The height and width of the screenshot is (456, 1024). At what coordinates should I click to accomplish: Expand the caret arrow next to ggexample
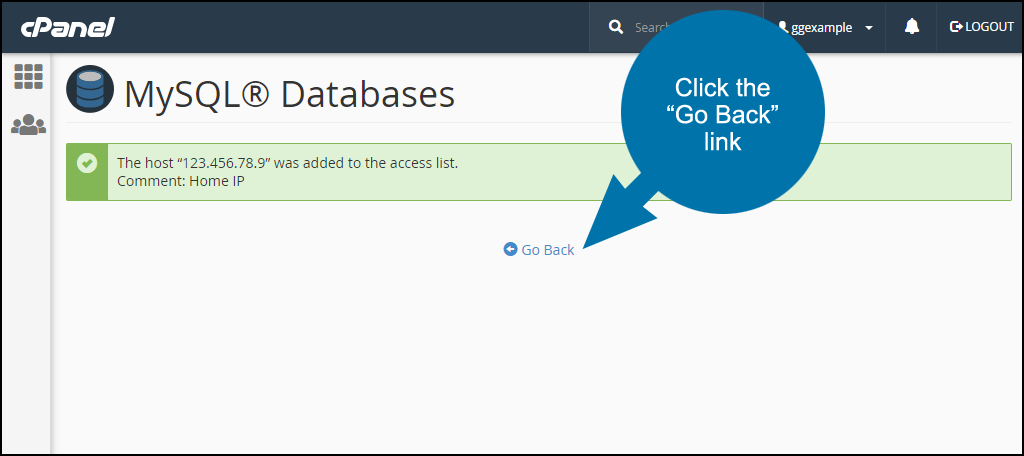point(869,28)
